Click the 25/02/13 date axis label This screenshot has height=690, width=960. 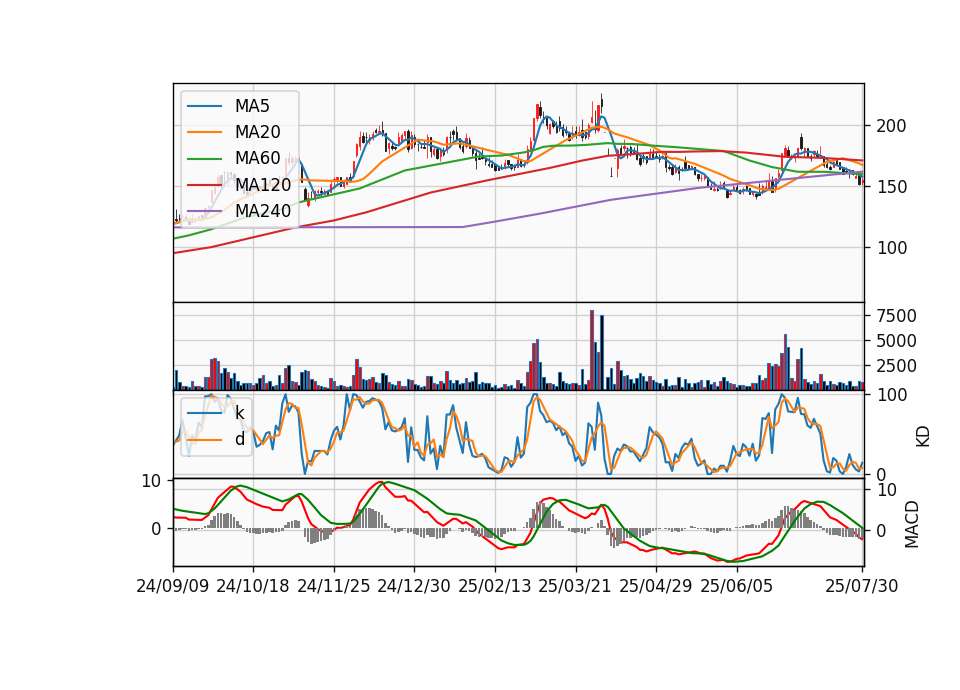495,586
